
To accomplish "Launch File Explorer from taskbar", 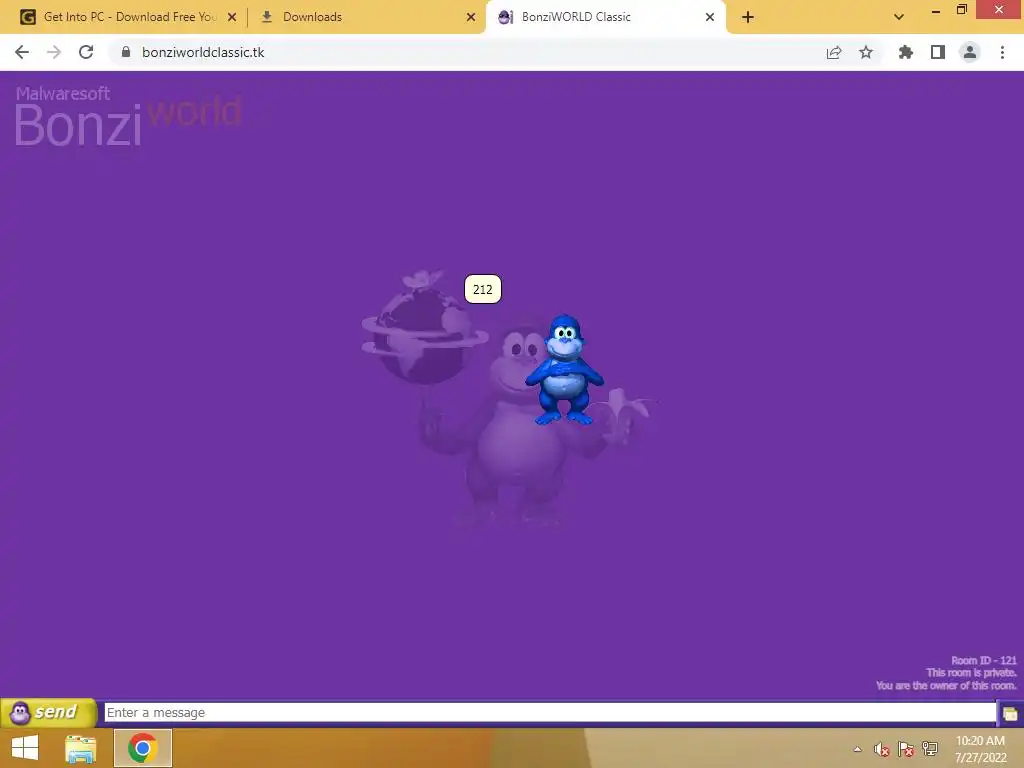I will [x=80, y=748].
